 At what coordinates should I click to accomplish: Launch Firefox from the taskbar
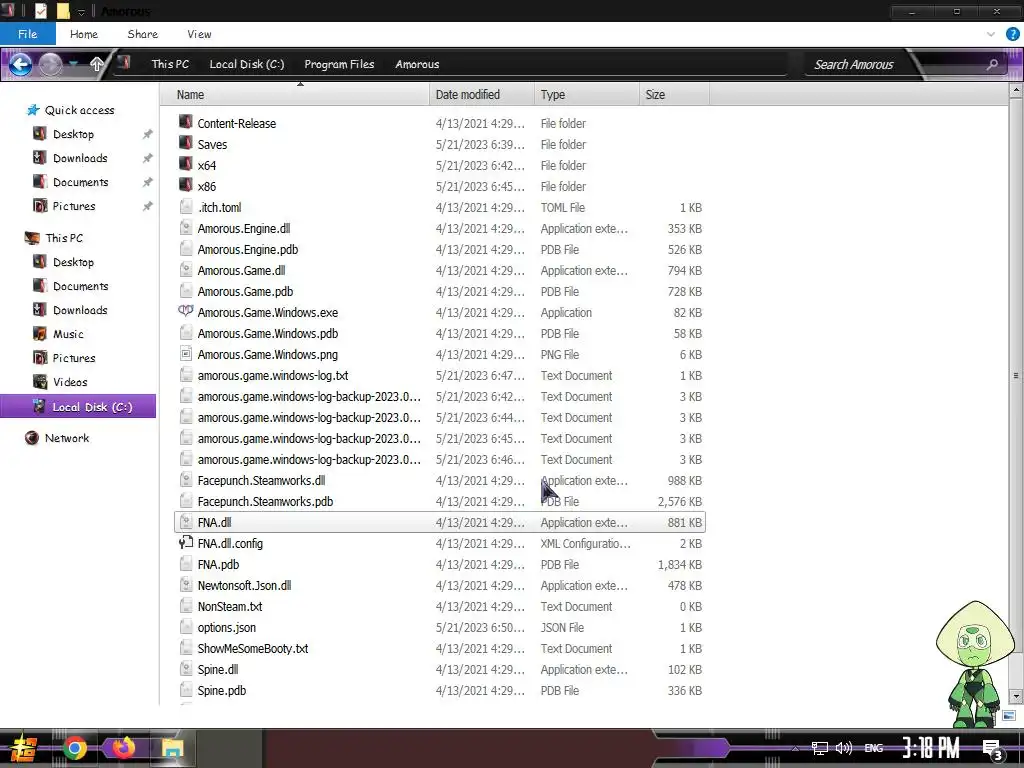point(122,748)
